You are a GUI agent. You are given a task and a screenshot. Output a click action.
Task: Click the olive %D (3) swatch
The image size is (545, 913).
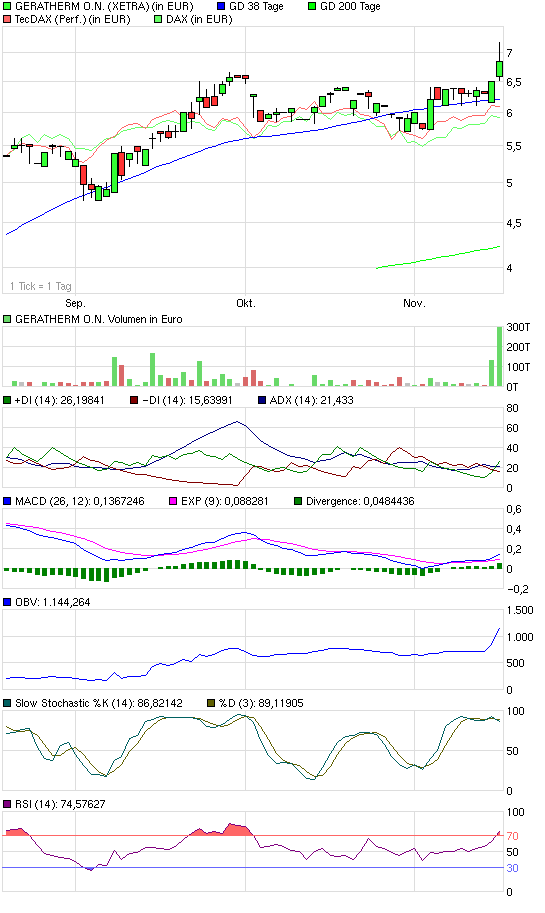(x=211, y=703)
